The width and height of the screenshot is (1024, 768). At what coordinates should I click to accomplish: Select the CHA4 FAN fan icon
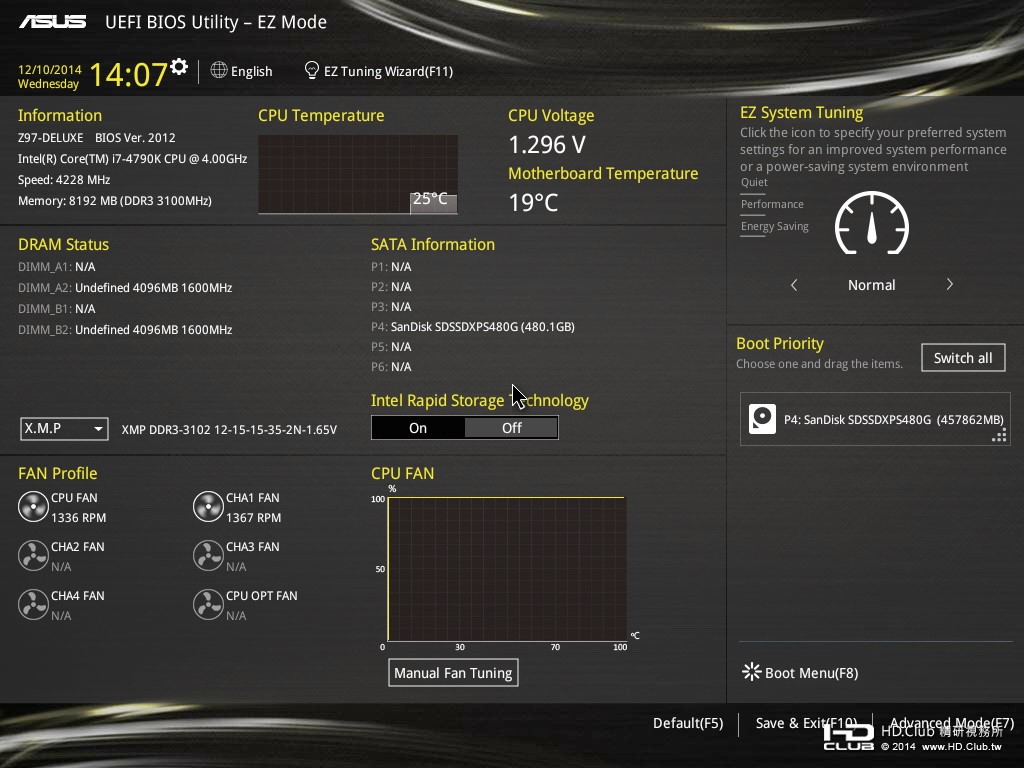tap(33, 605)
